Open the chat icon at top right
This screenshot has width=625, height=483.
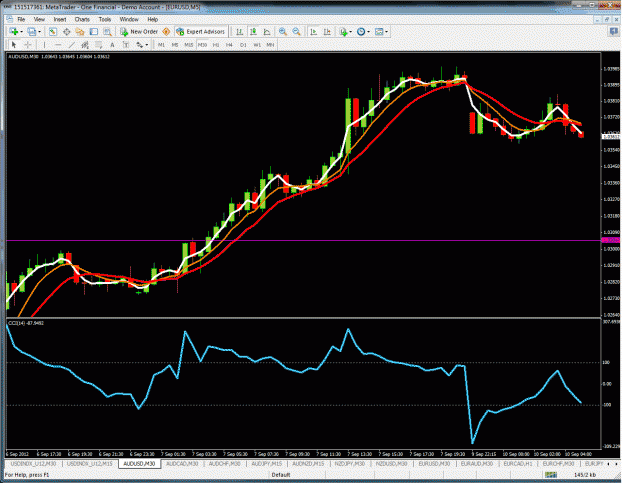click(x=614, y=31)
